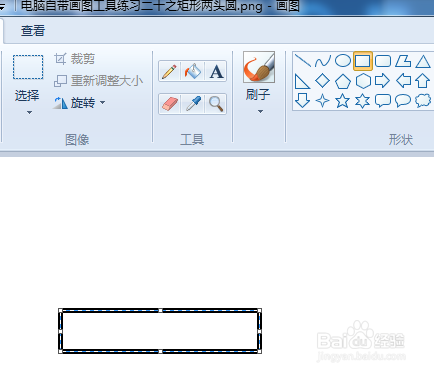Pick the Oval callout shape
This screenshot has height=374, width=434.
(x=403, y=100)
